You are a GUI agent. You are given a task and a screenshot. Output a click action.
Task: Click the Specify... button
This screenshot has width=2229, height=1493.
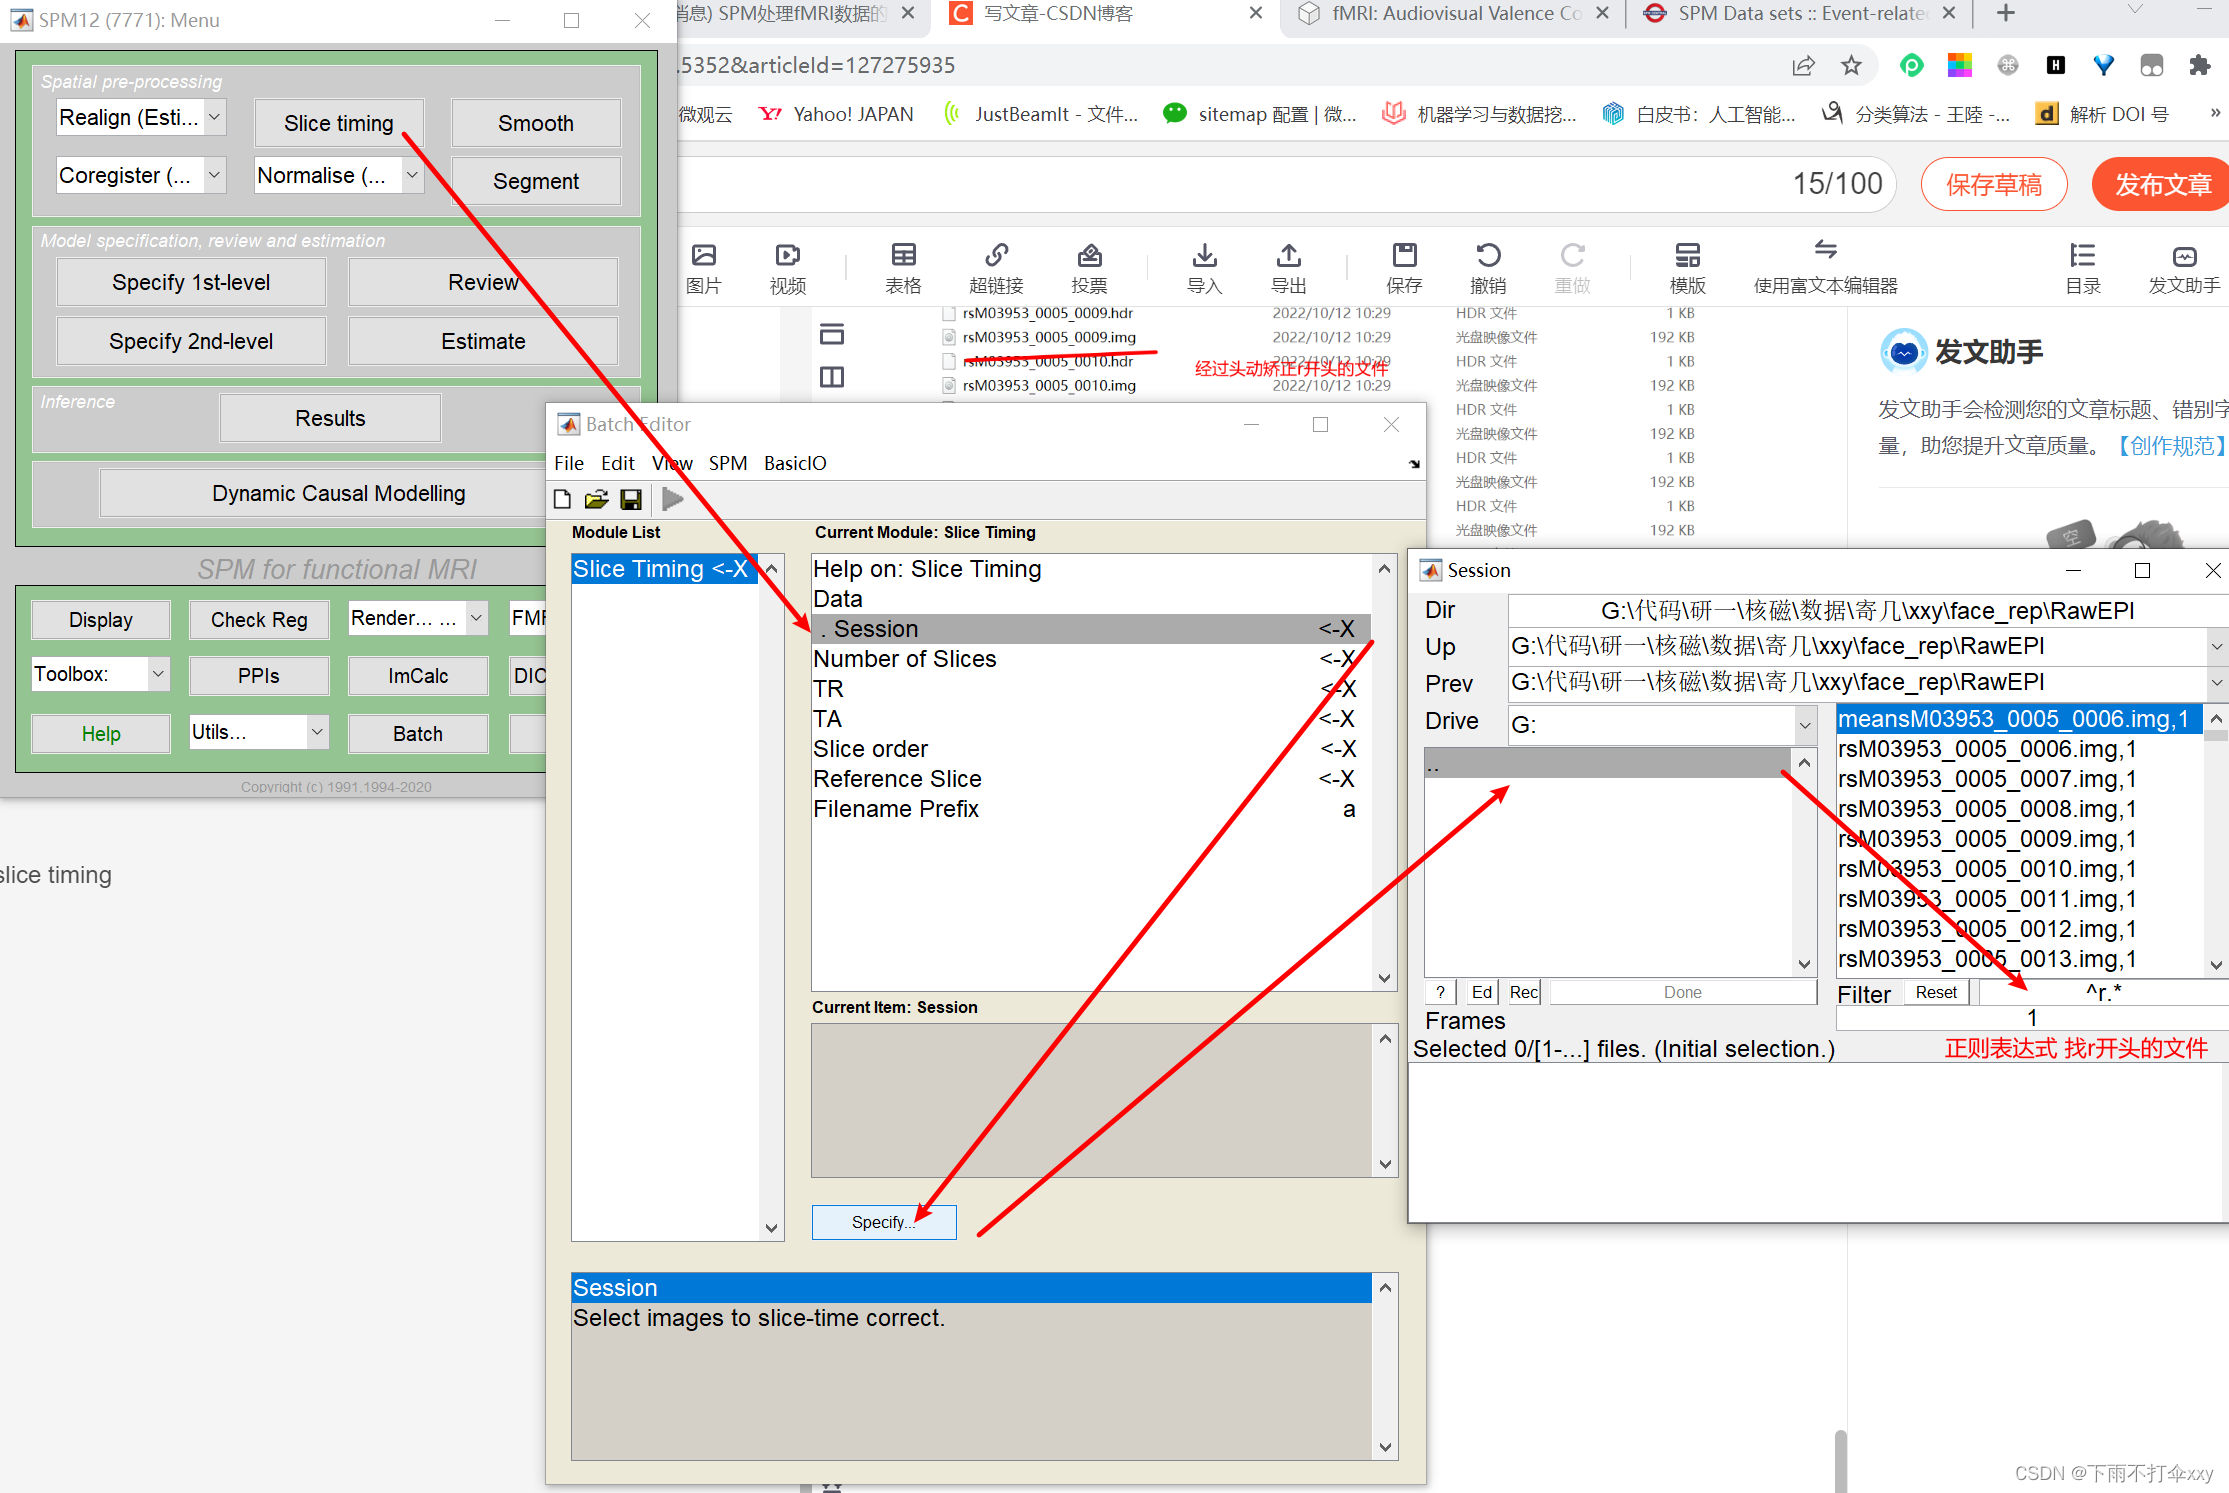(x=883, y=1222)
